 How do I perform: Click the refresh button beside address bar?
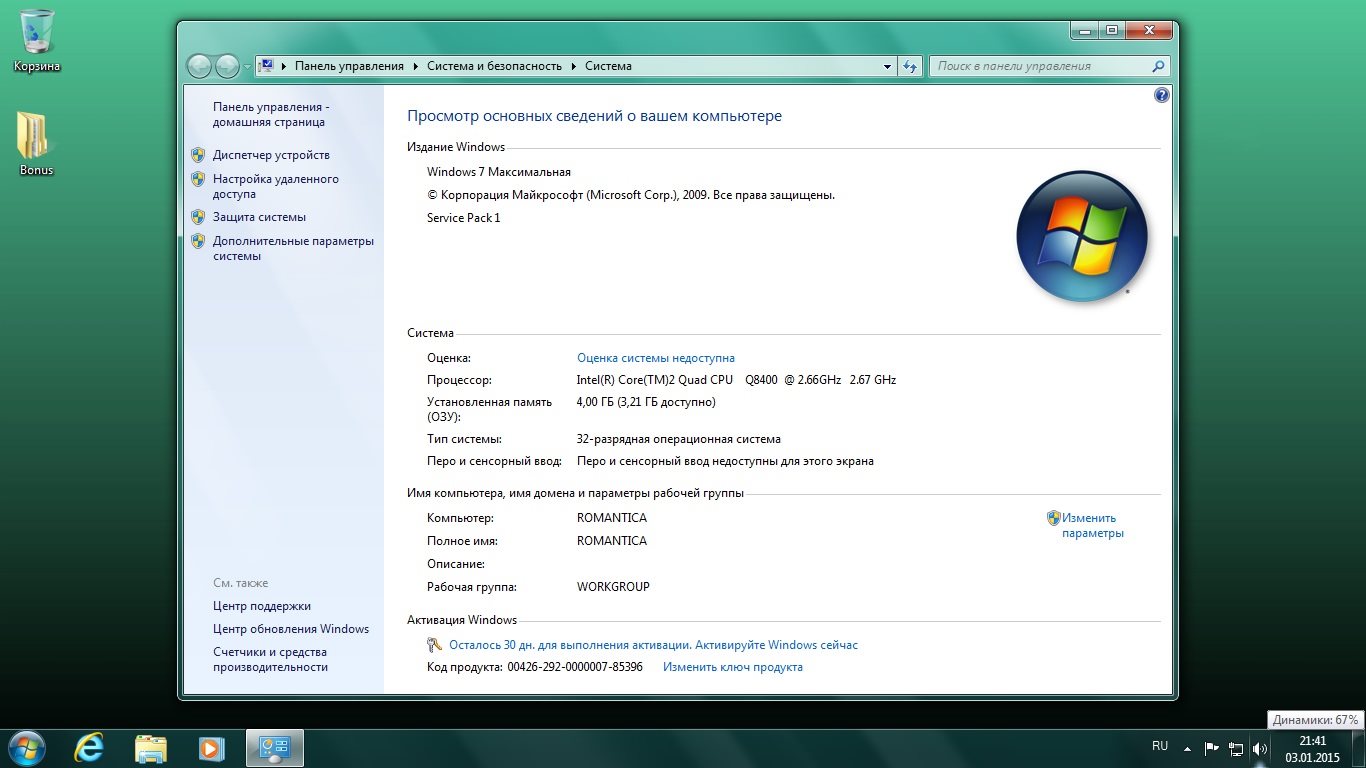909,66
